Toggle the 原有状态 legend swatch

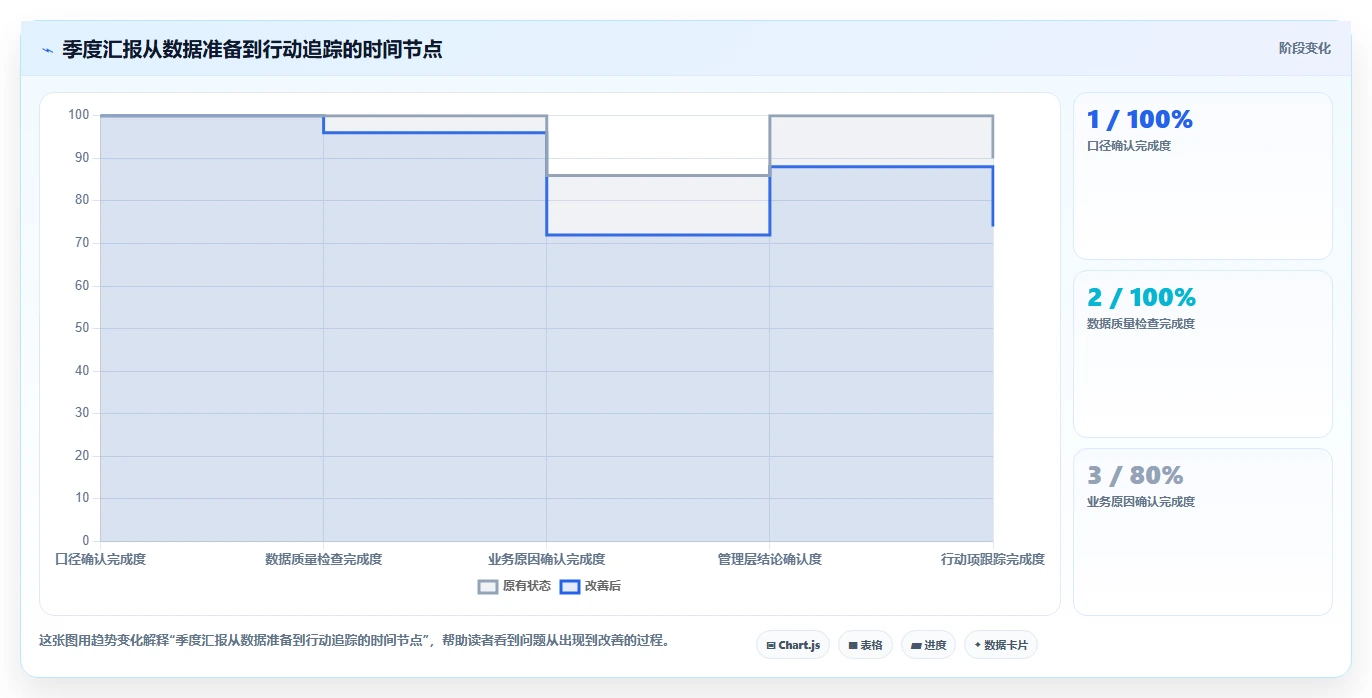tap(488, 587)
